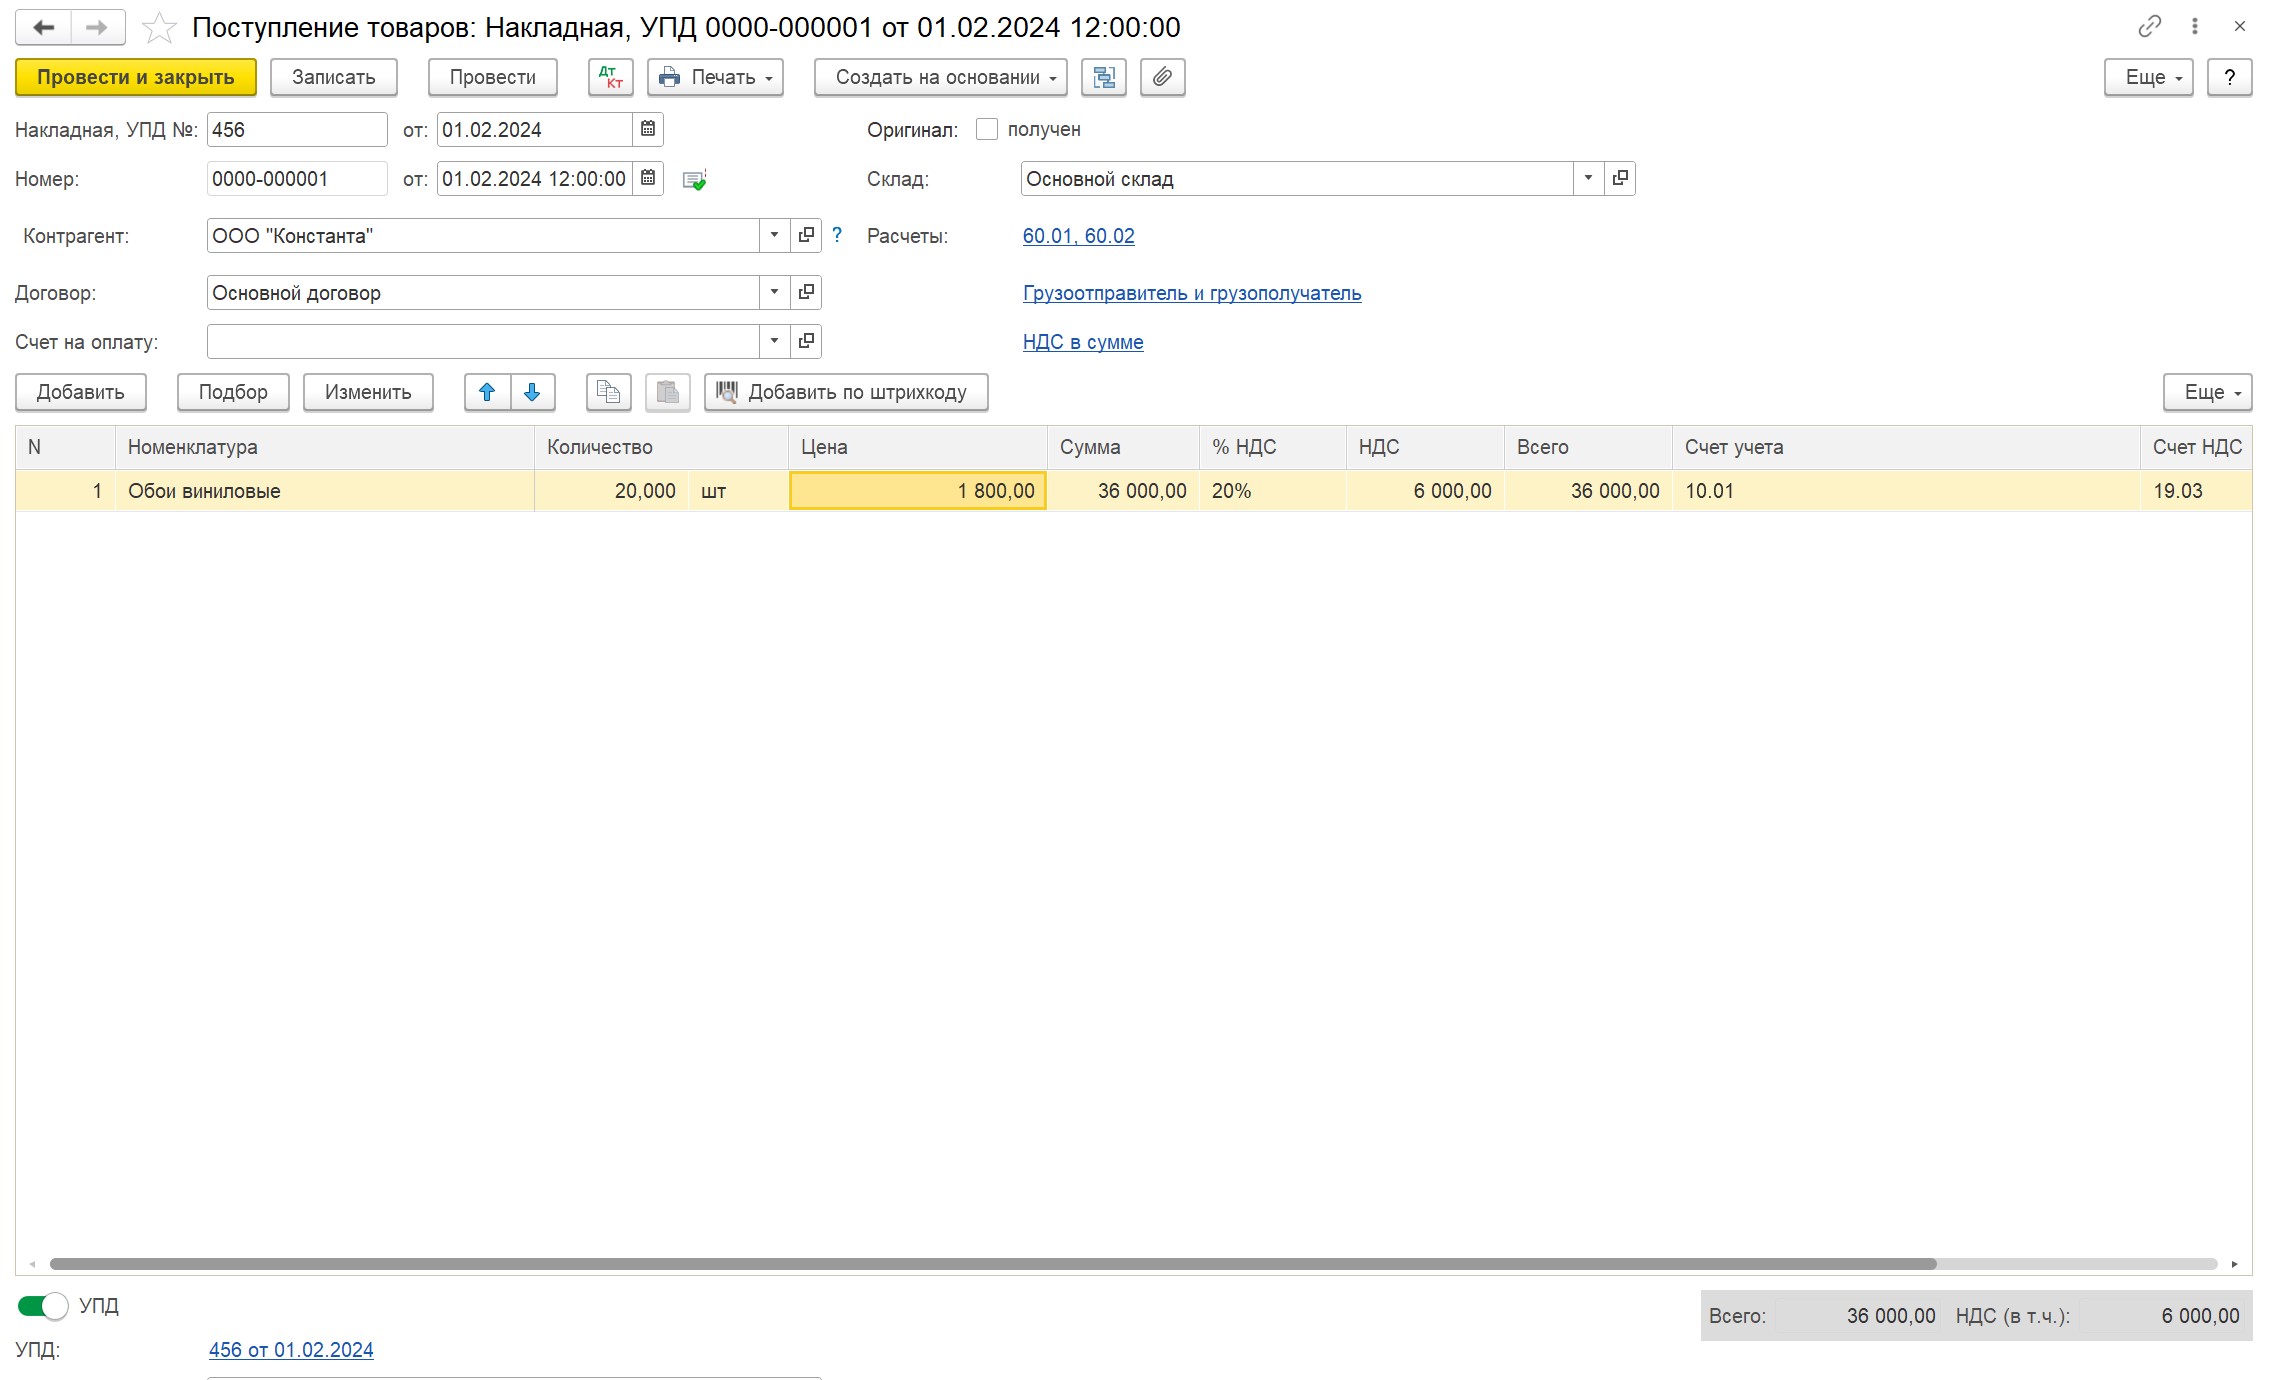Open calendar for invoice date 01.02.2024

coord(648,129)
